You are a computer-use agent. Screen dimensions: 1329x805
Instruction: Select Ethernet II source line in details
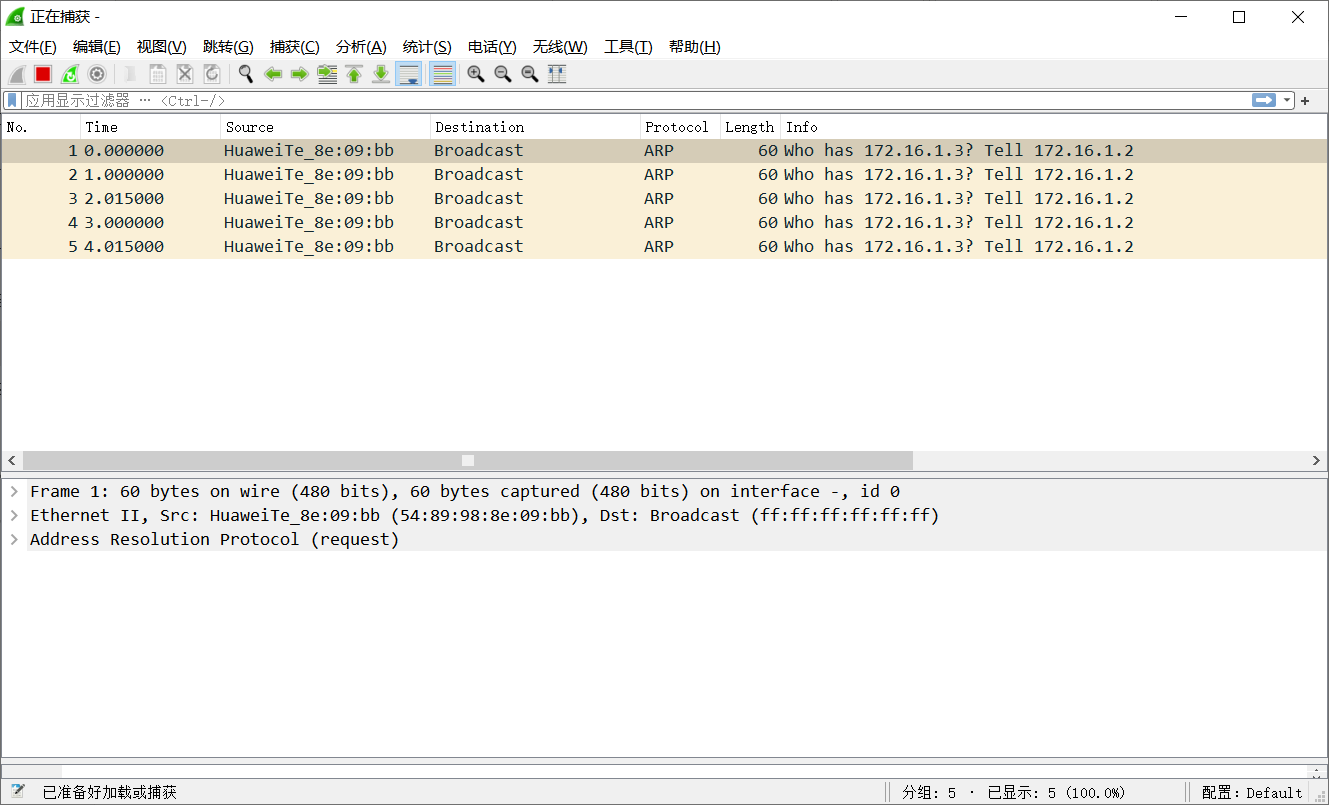pyautogui.click(x=664, y=515)
